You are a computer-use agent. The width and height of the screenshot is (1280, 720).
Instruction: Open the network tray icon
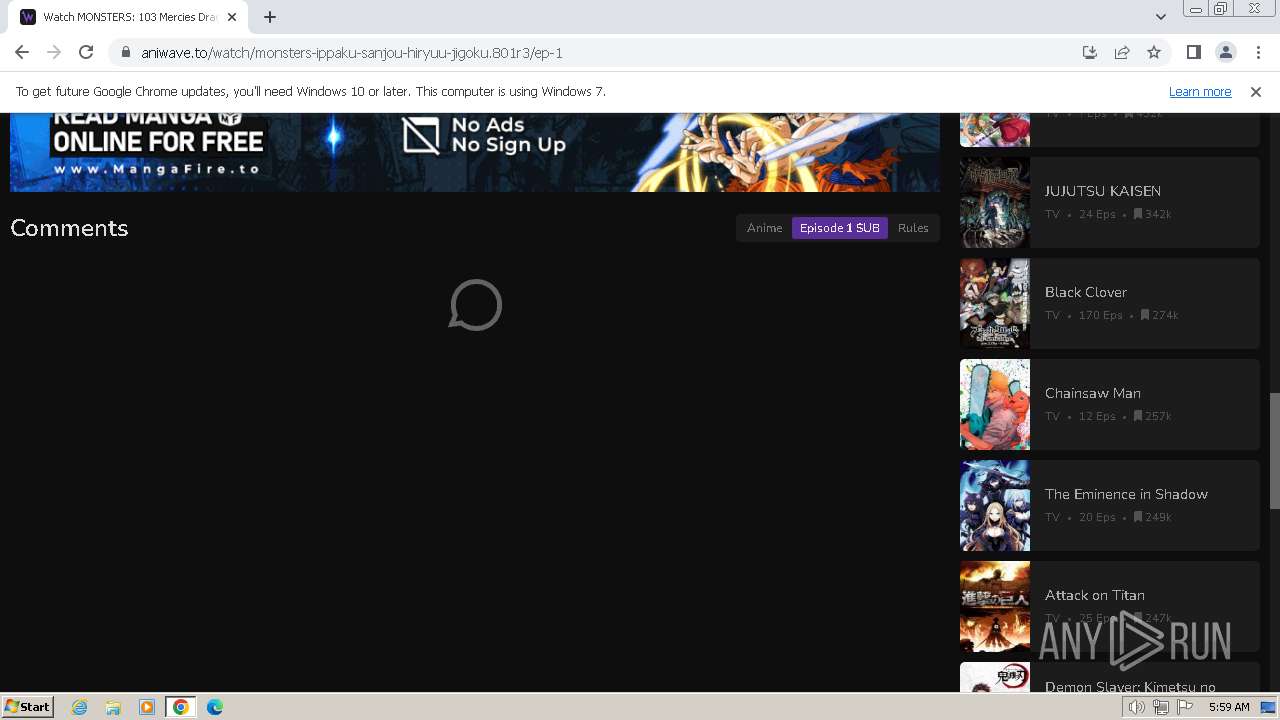(1161, 707)
